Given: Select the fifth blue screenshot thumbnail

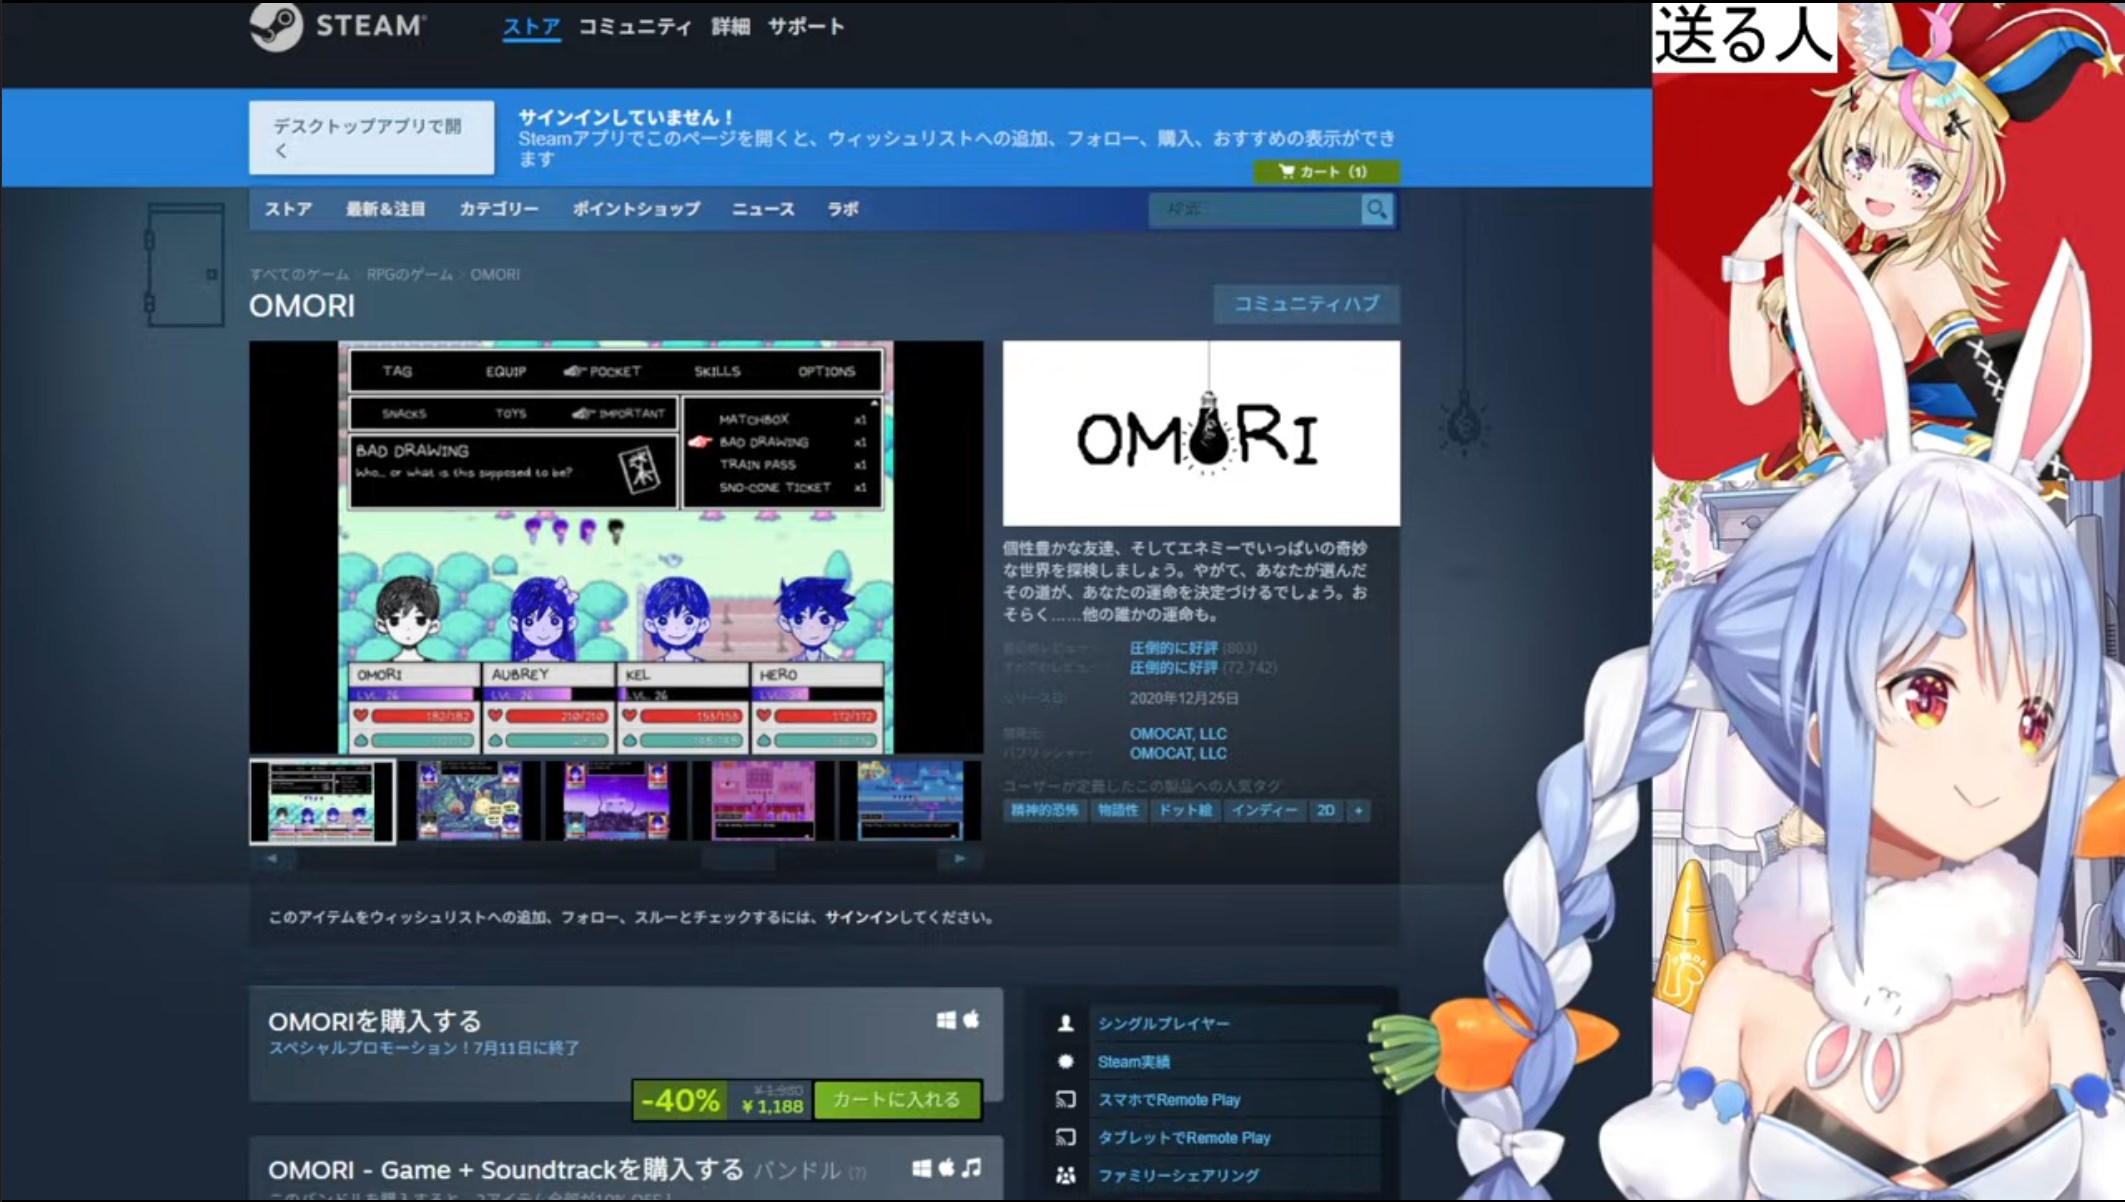Looking at the screenshot, I should (910, 801).
